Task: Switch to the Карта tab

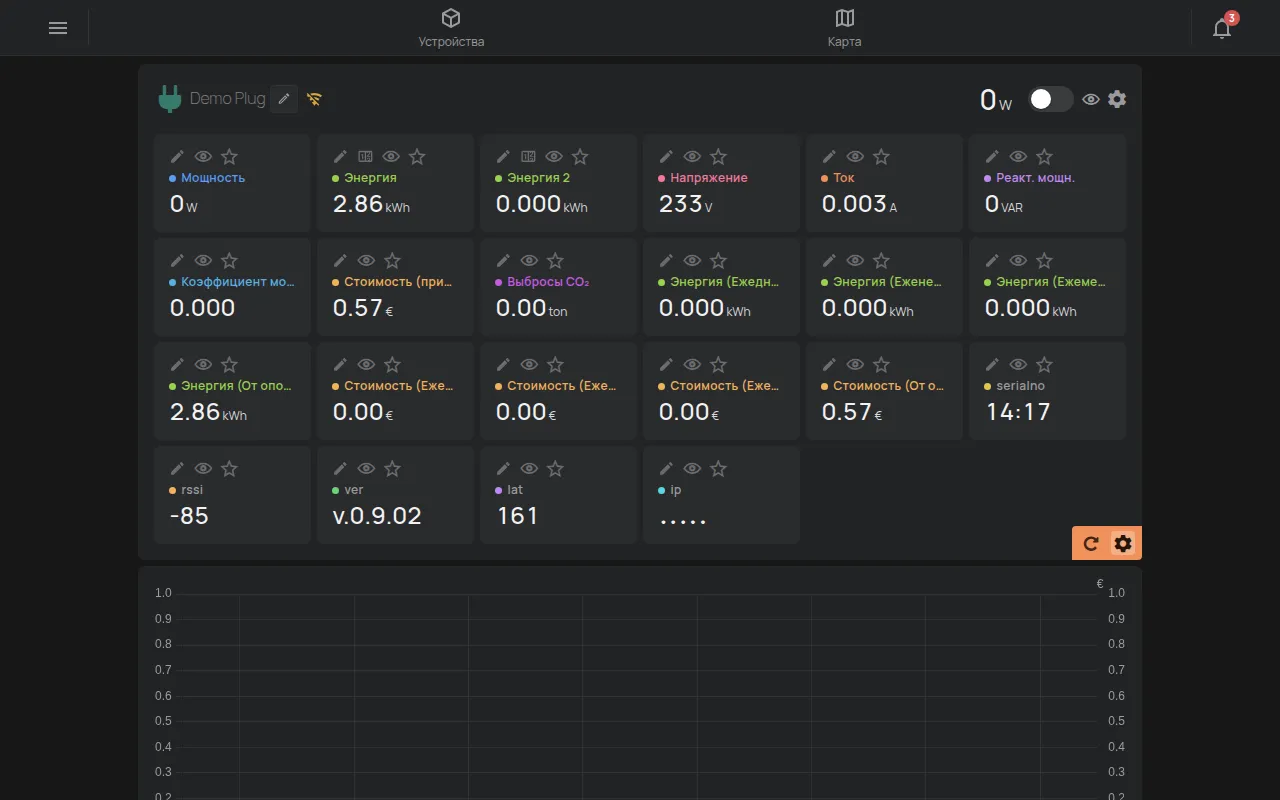Action: tap(844, 28)
